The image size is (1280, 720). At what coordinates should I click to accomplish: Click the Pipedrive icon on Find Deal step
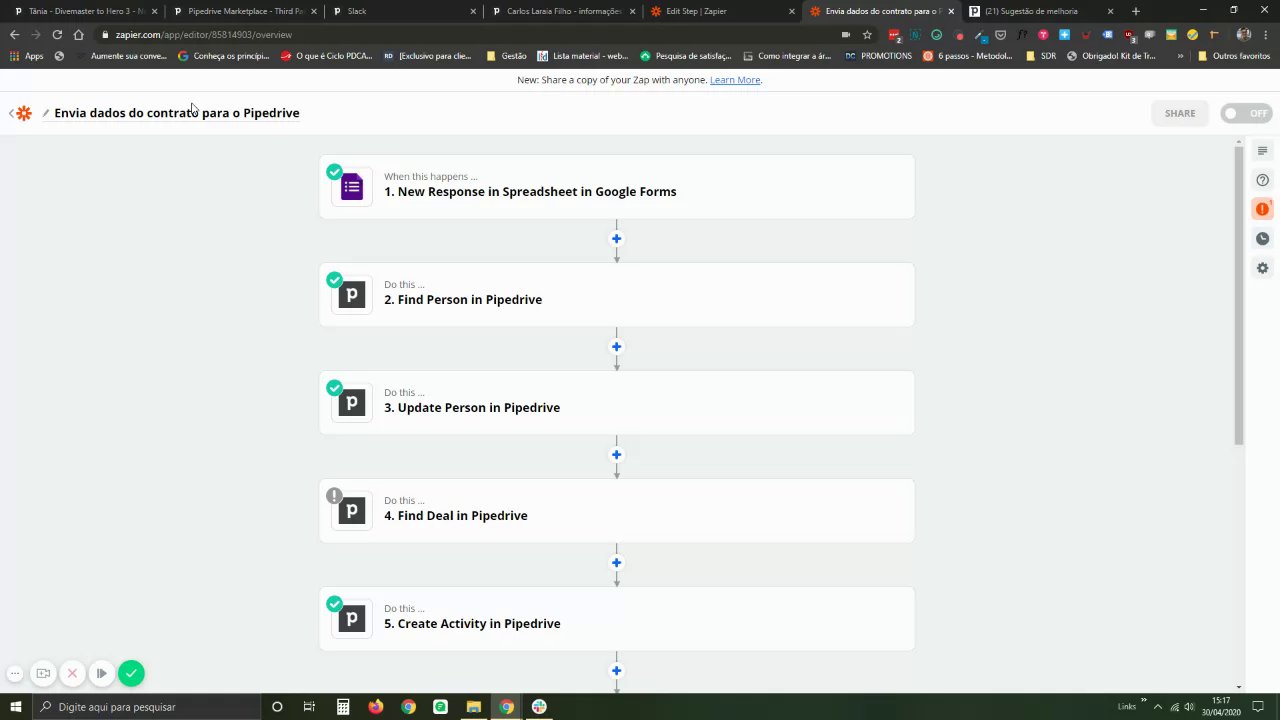coord(351,511)
